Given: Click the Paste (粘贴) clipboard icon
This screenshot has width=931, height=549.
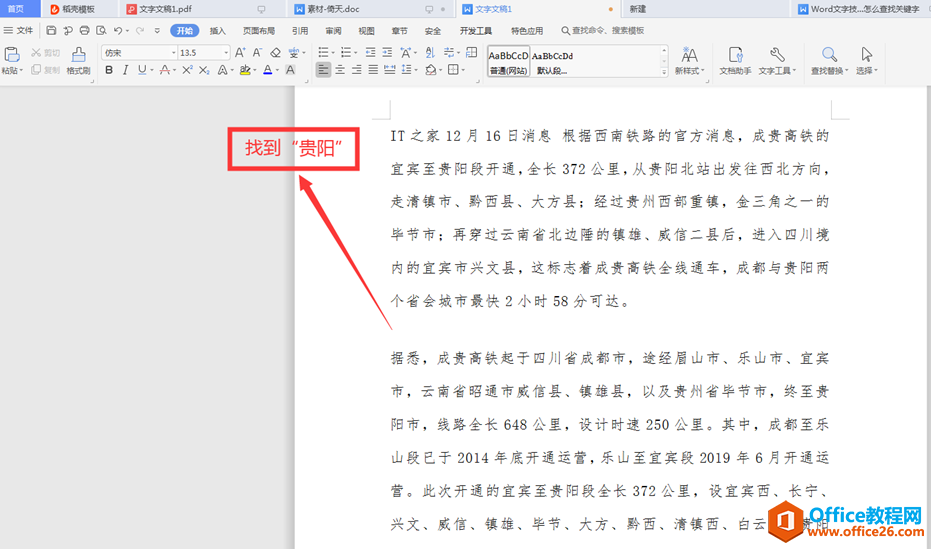Looking at the screenshot, I should (x=12, y=55).
